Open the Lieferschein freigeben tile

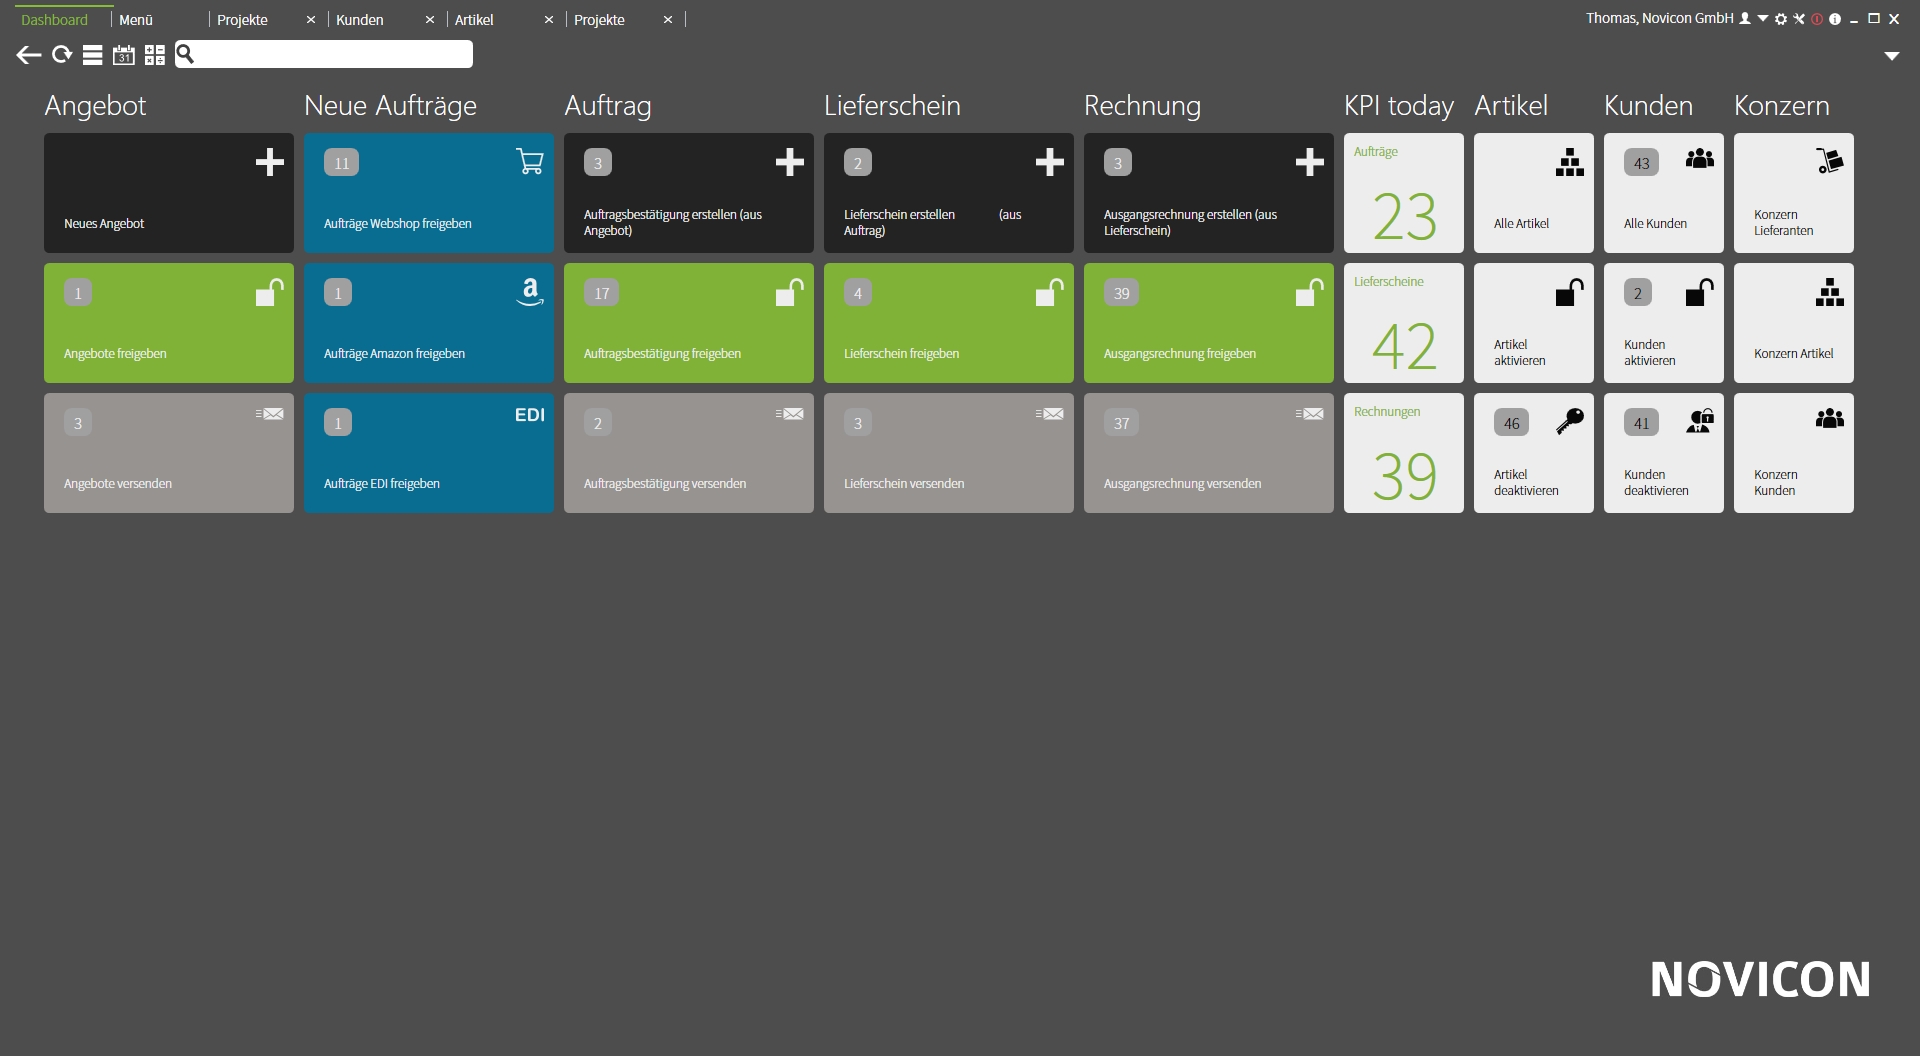[x=949, y=323]
